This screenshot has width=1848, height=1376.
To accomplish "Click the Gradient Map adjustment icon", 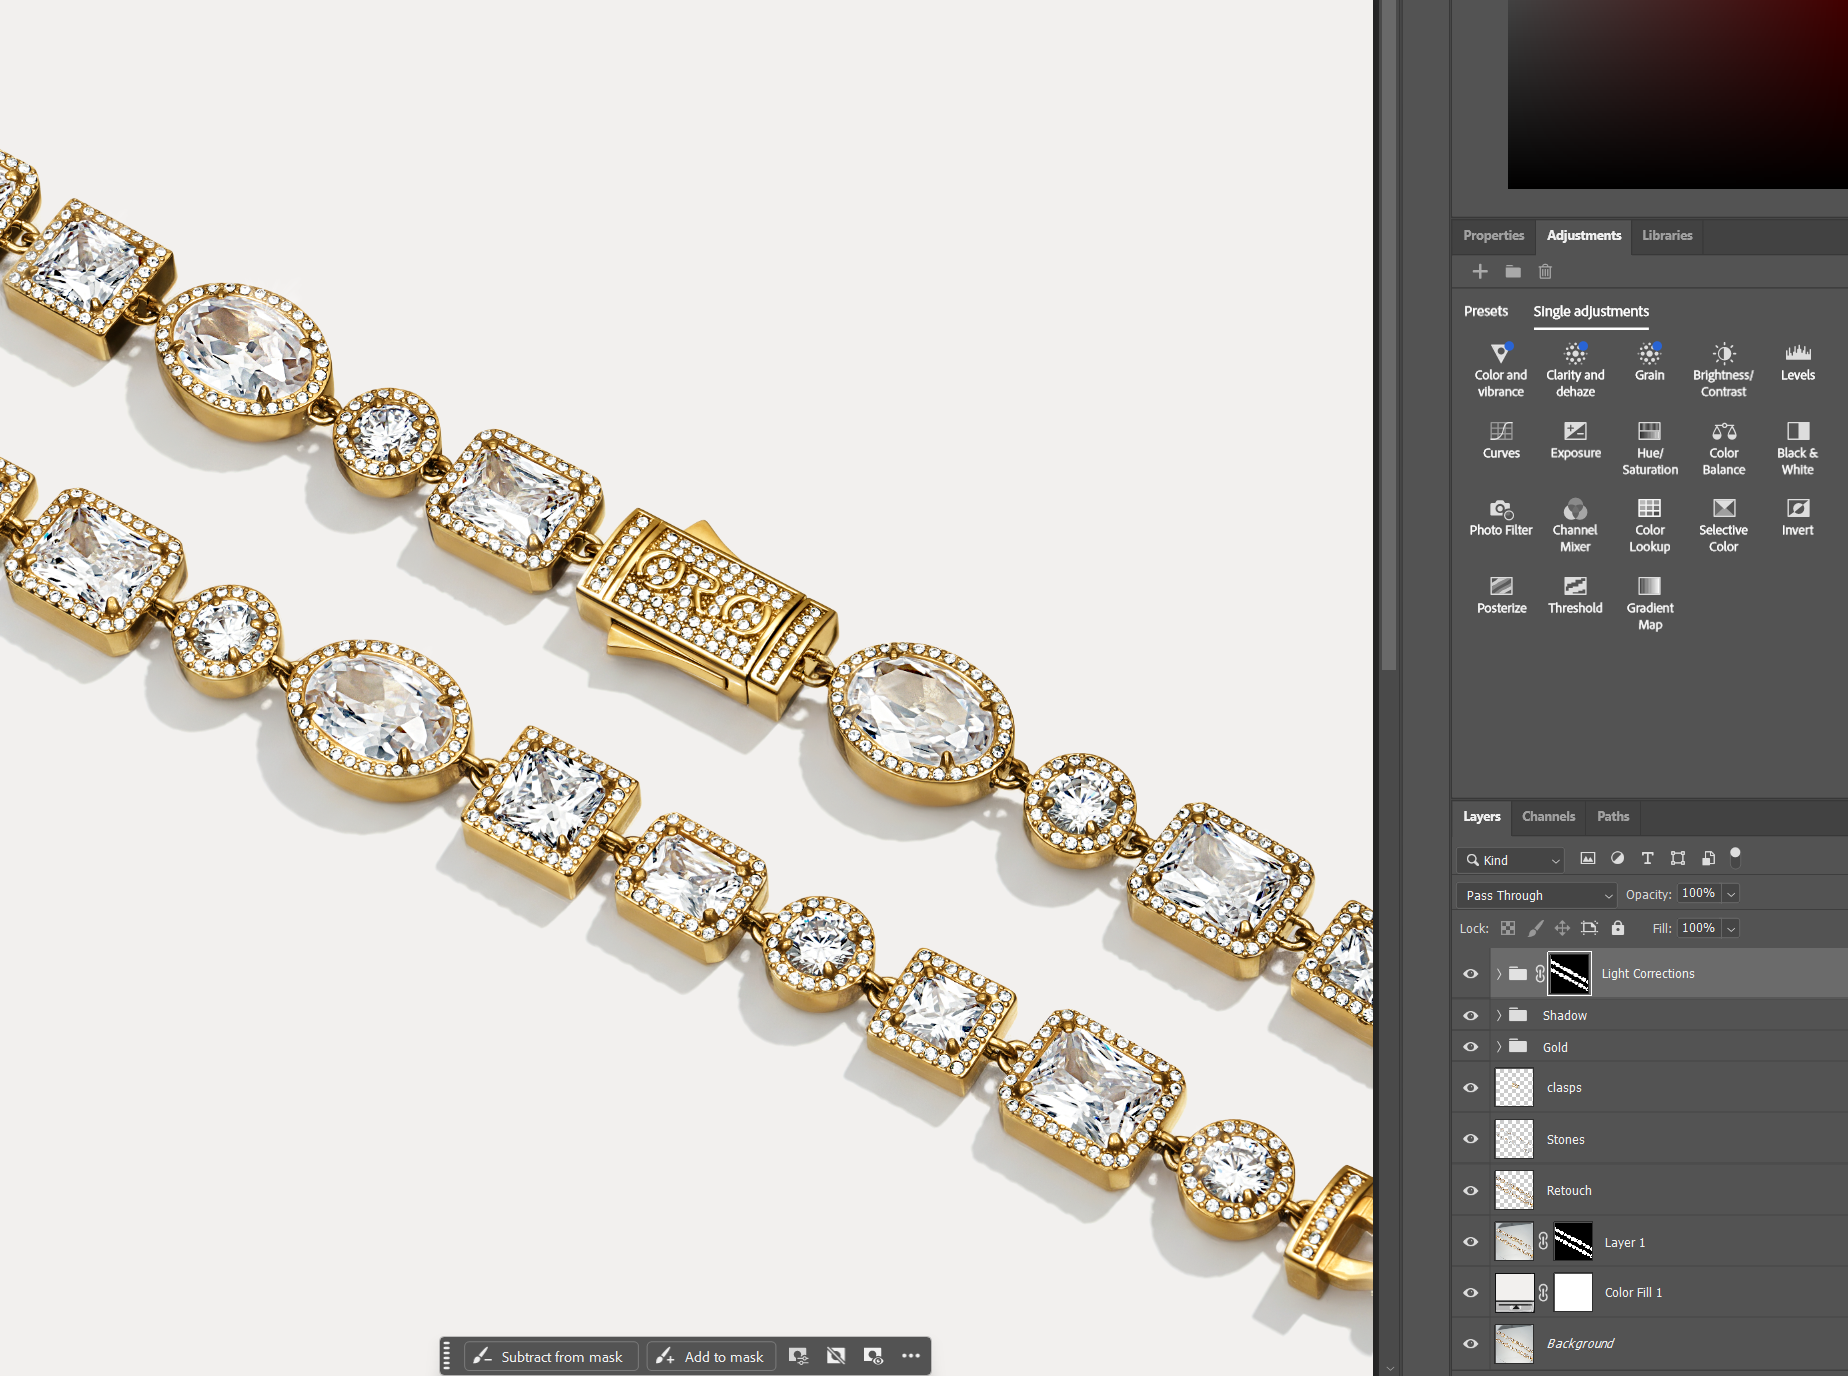I will [1649, 603].
